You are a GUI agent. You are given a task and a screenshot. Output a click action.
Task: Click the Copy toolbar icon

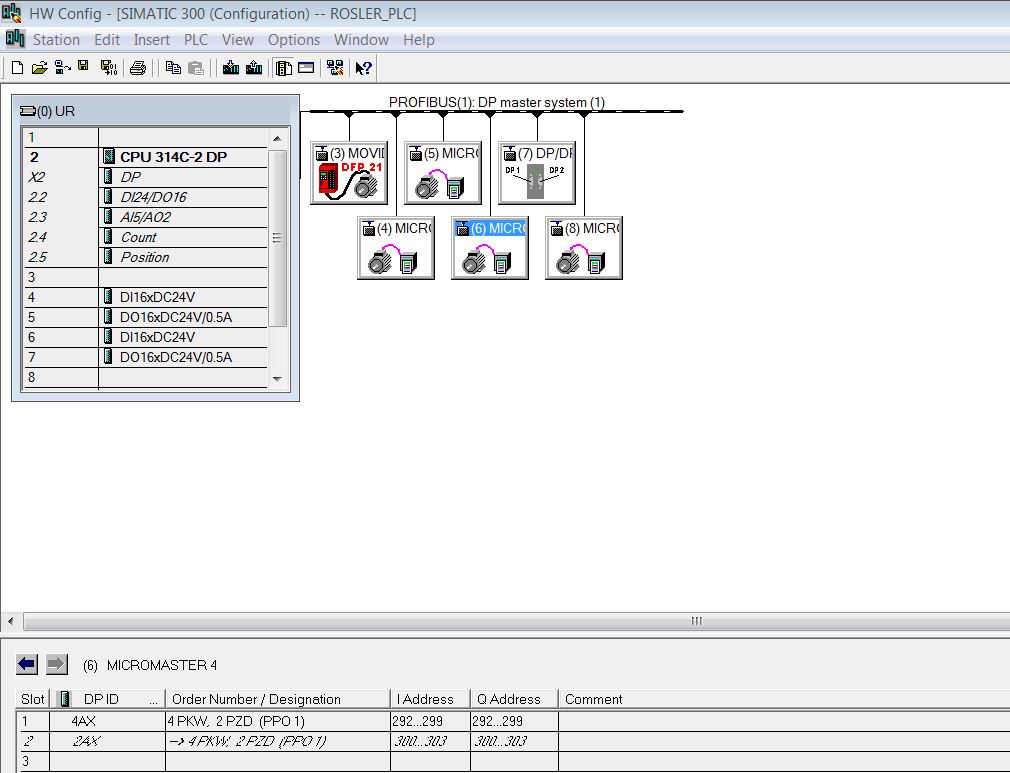[173, 68]
